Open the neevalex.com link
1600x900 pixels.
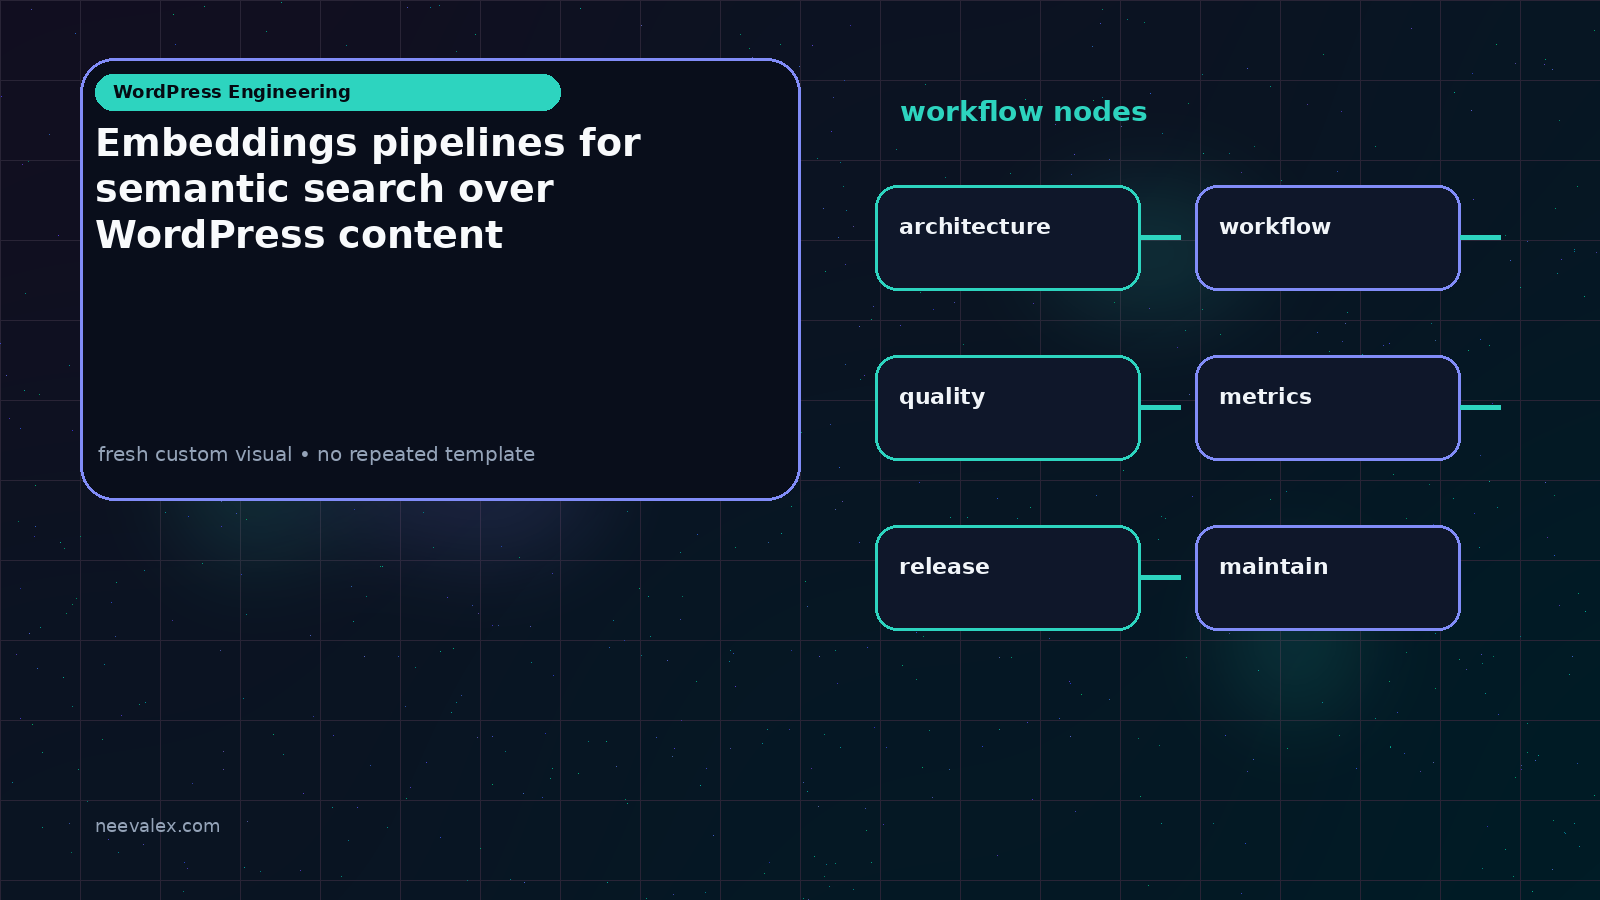157,826
